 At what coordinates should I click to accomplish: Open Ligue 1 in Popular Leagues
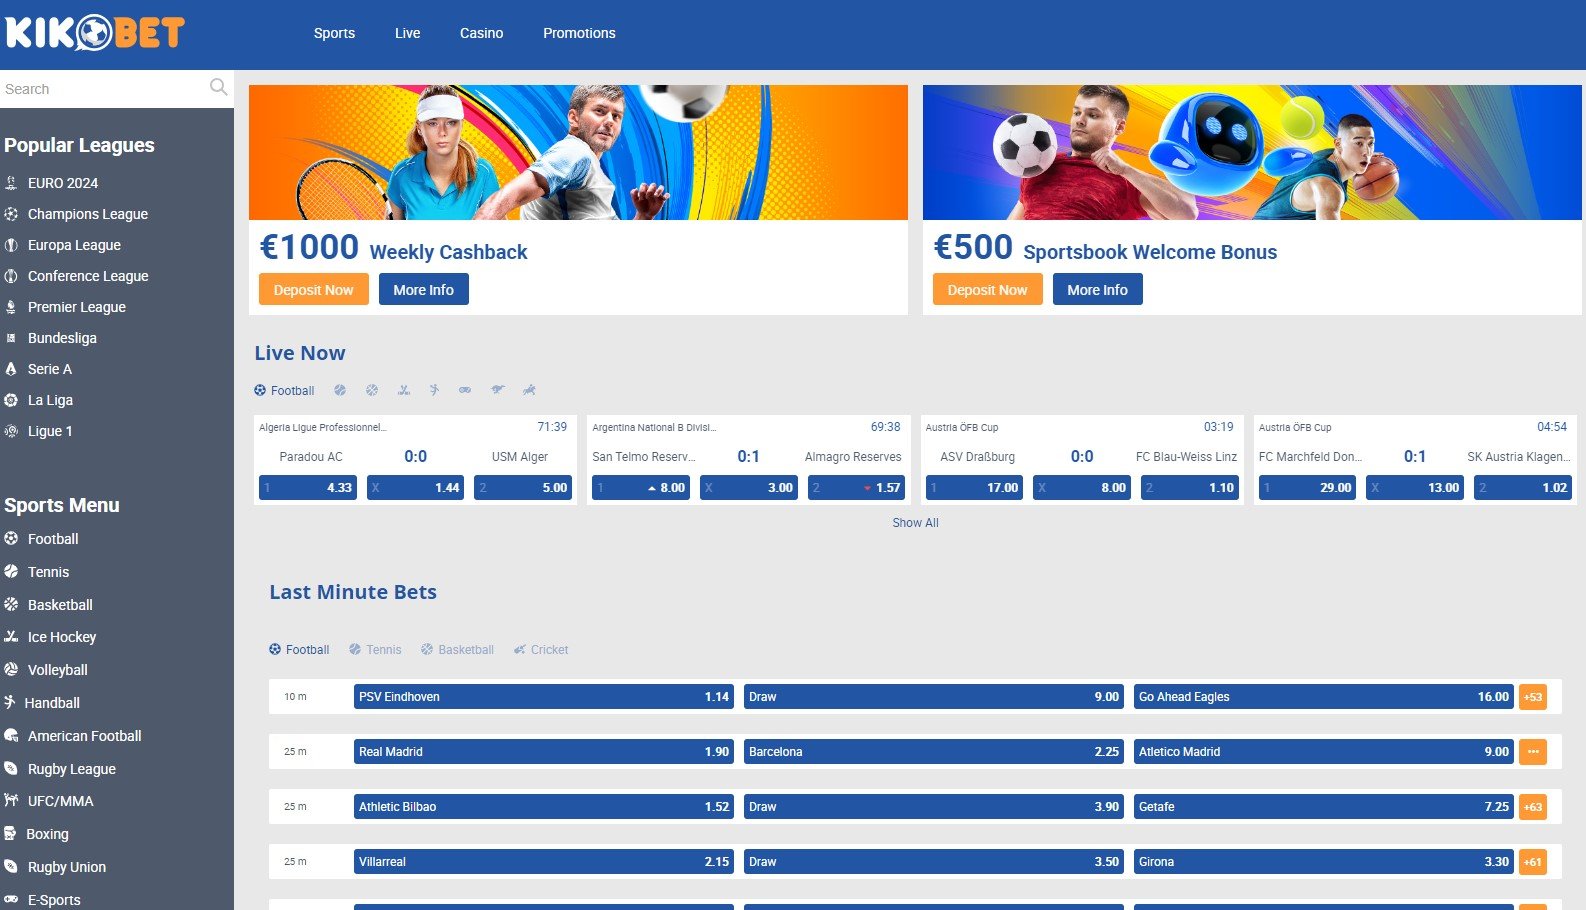50,431
